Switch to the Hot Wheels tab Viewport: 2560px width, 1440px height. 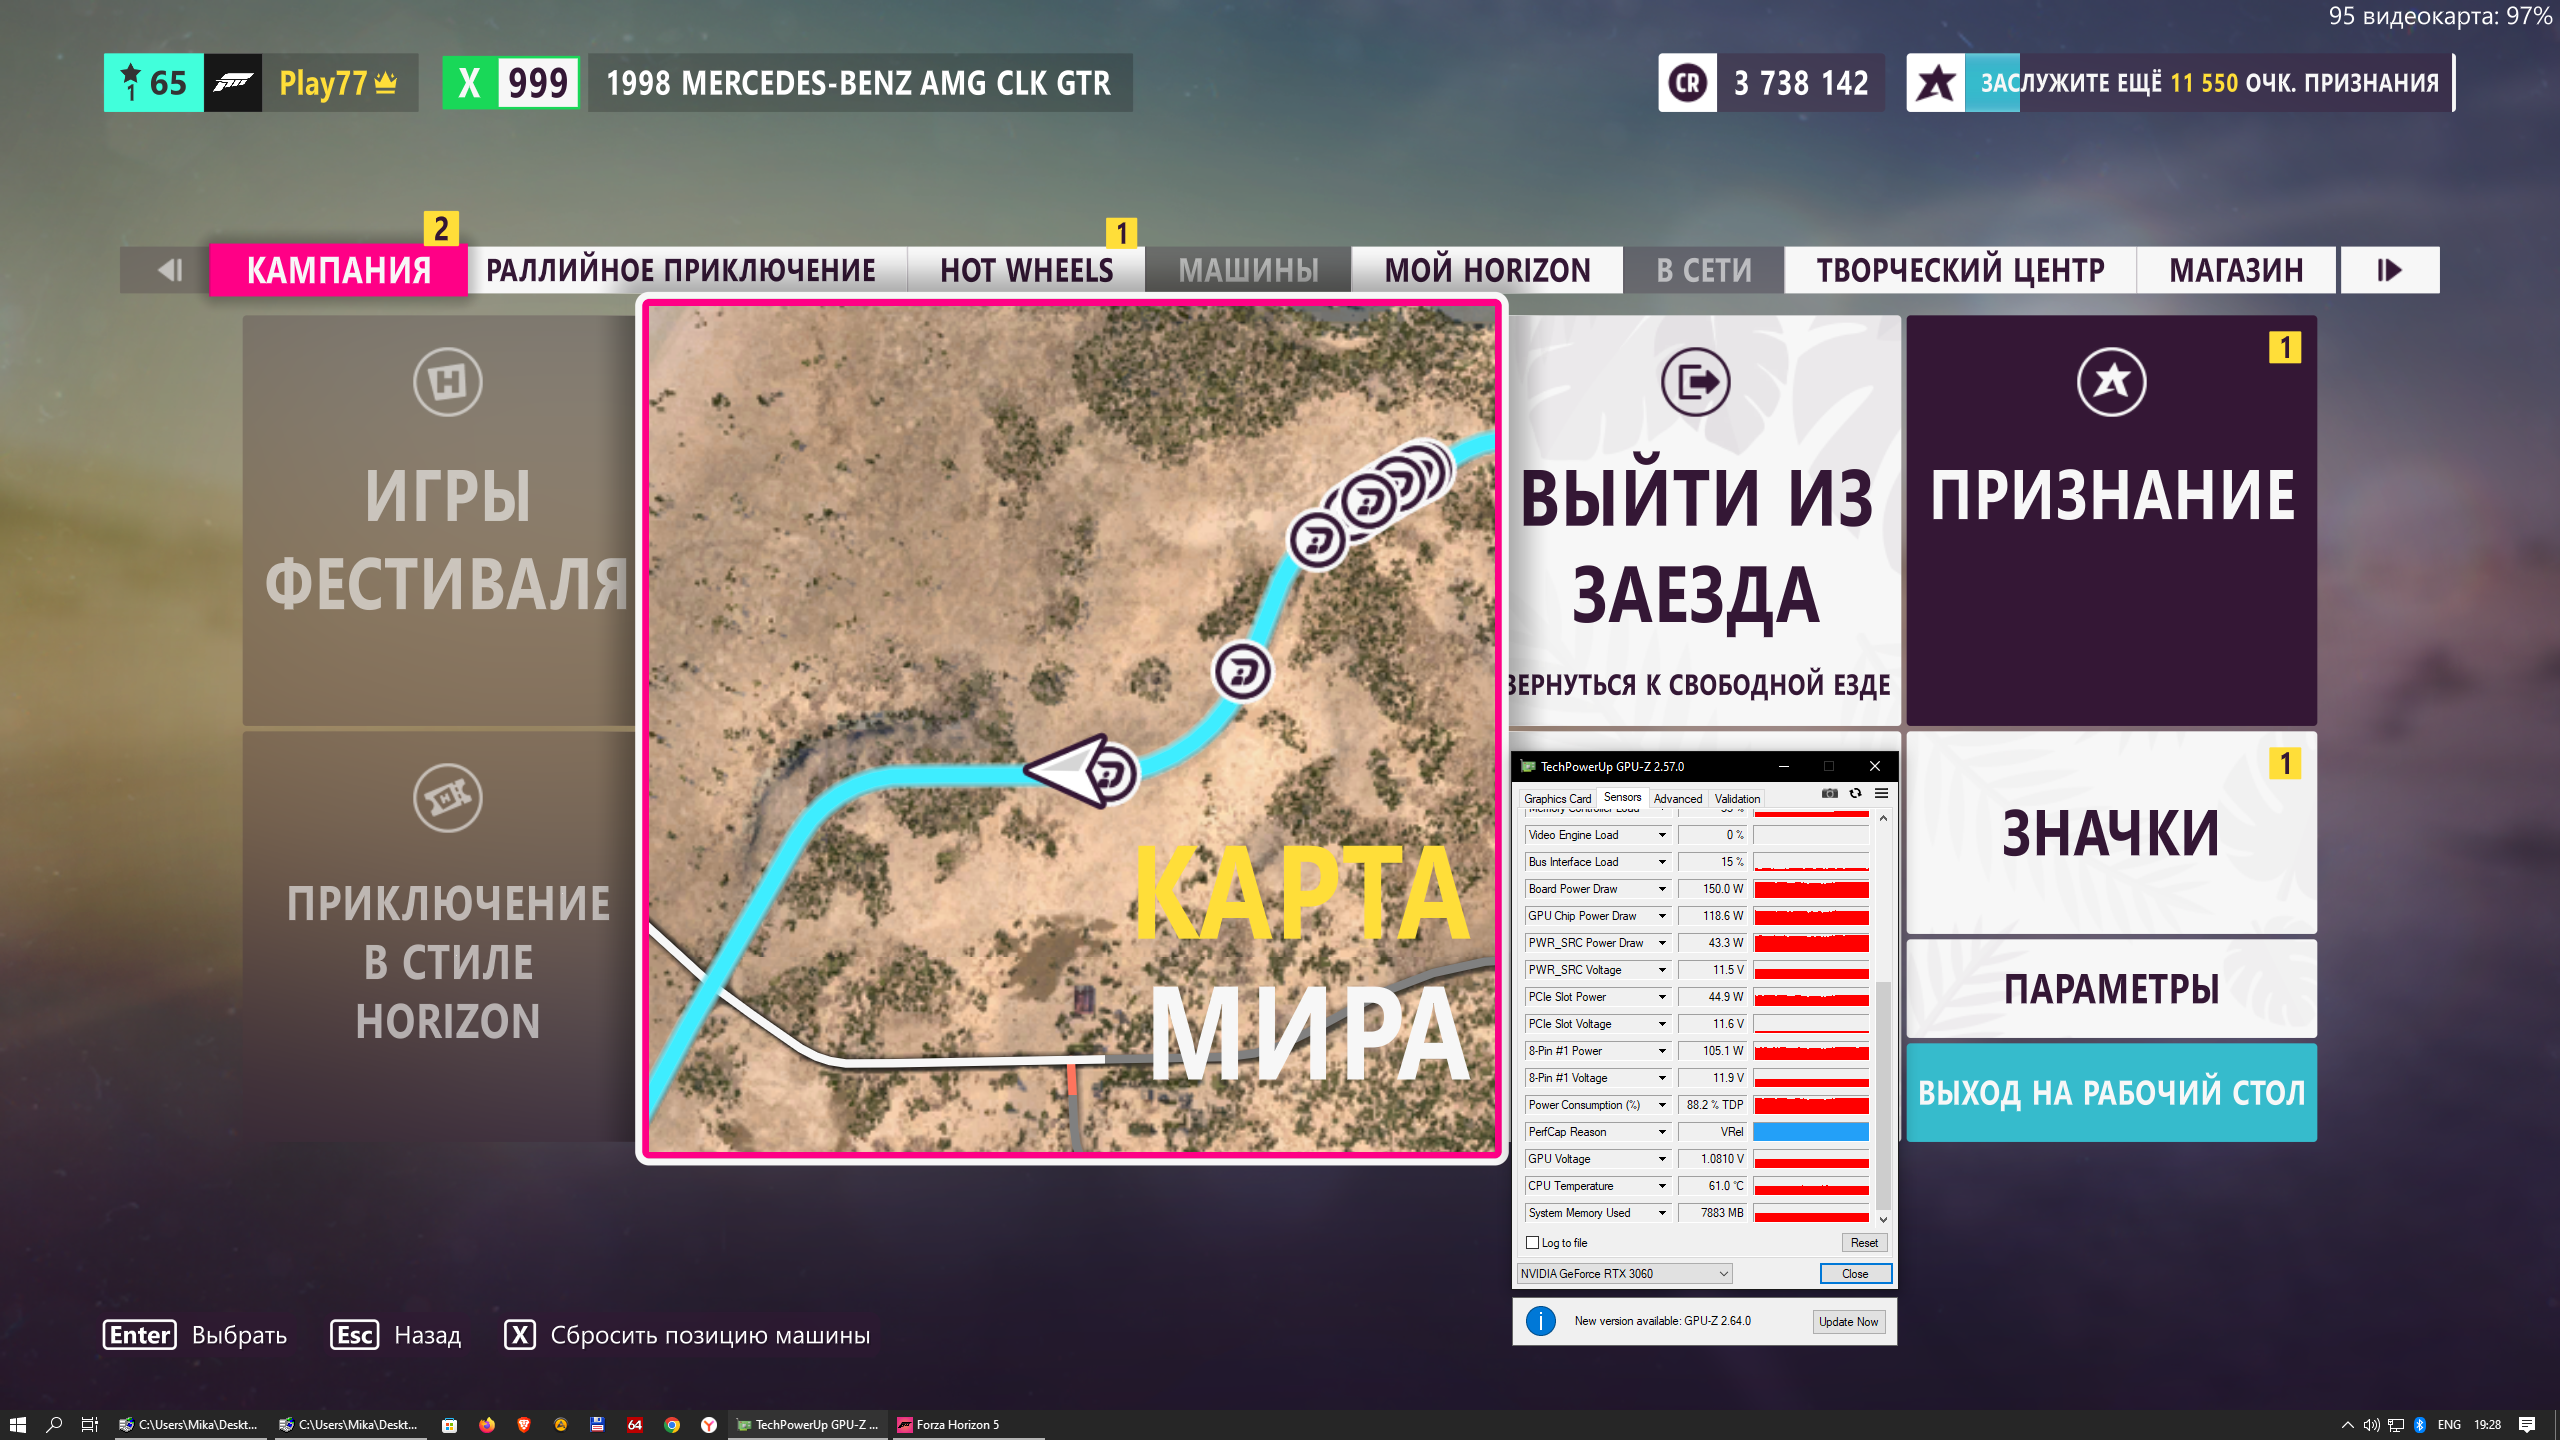tap(1026, 270)
